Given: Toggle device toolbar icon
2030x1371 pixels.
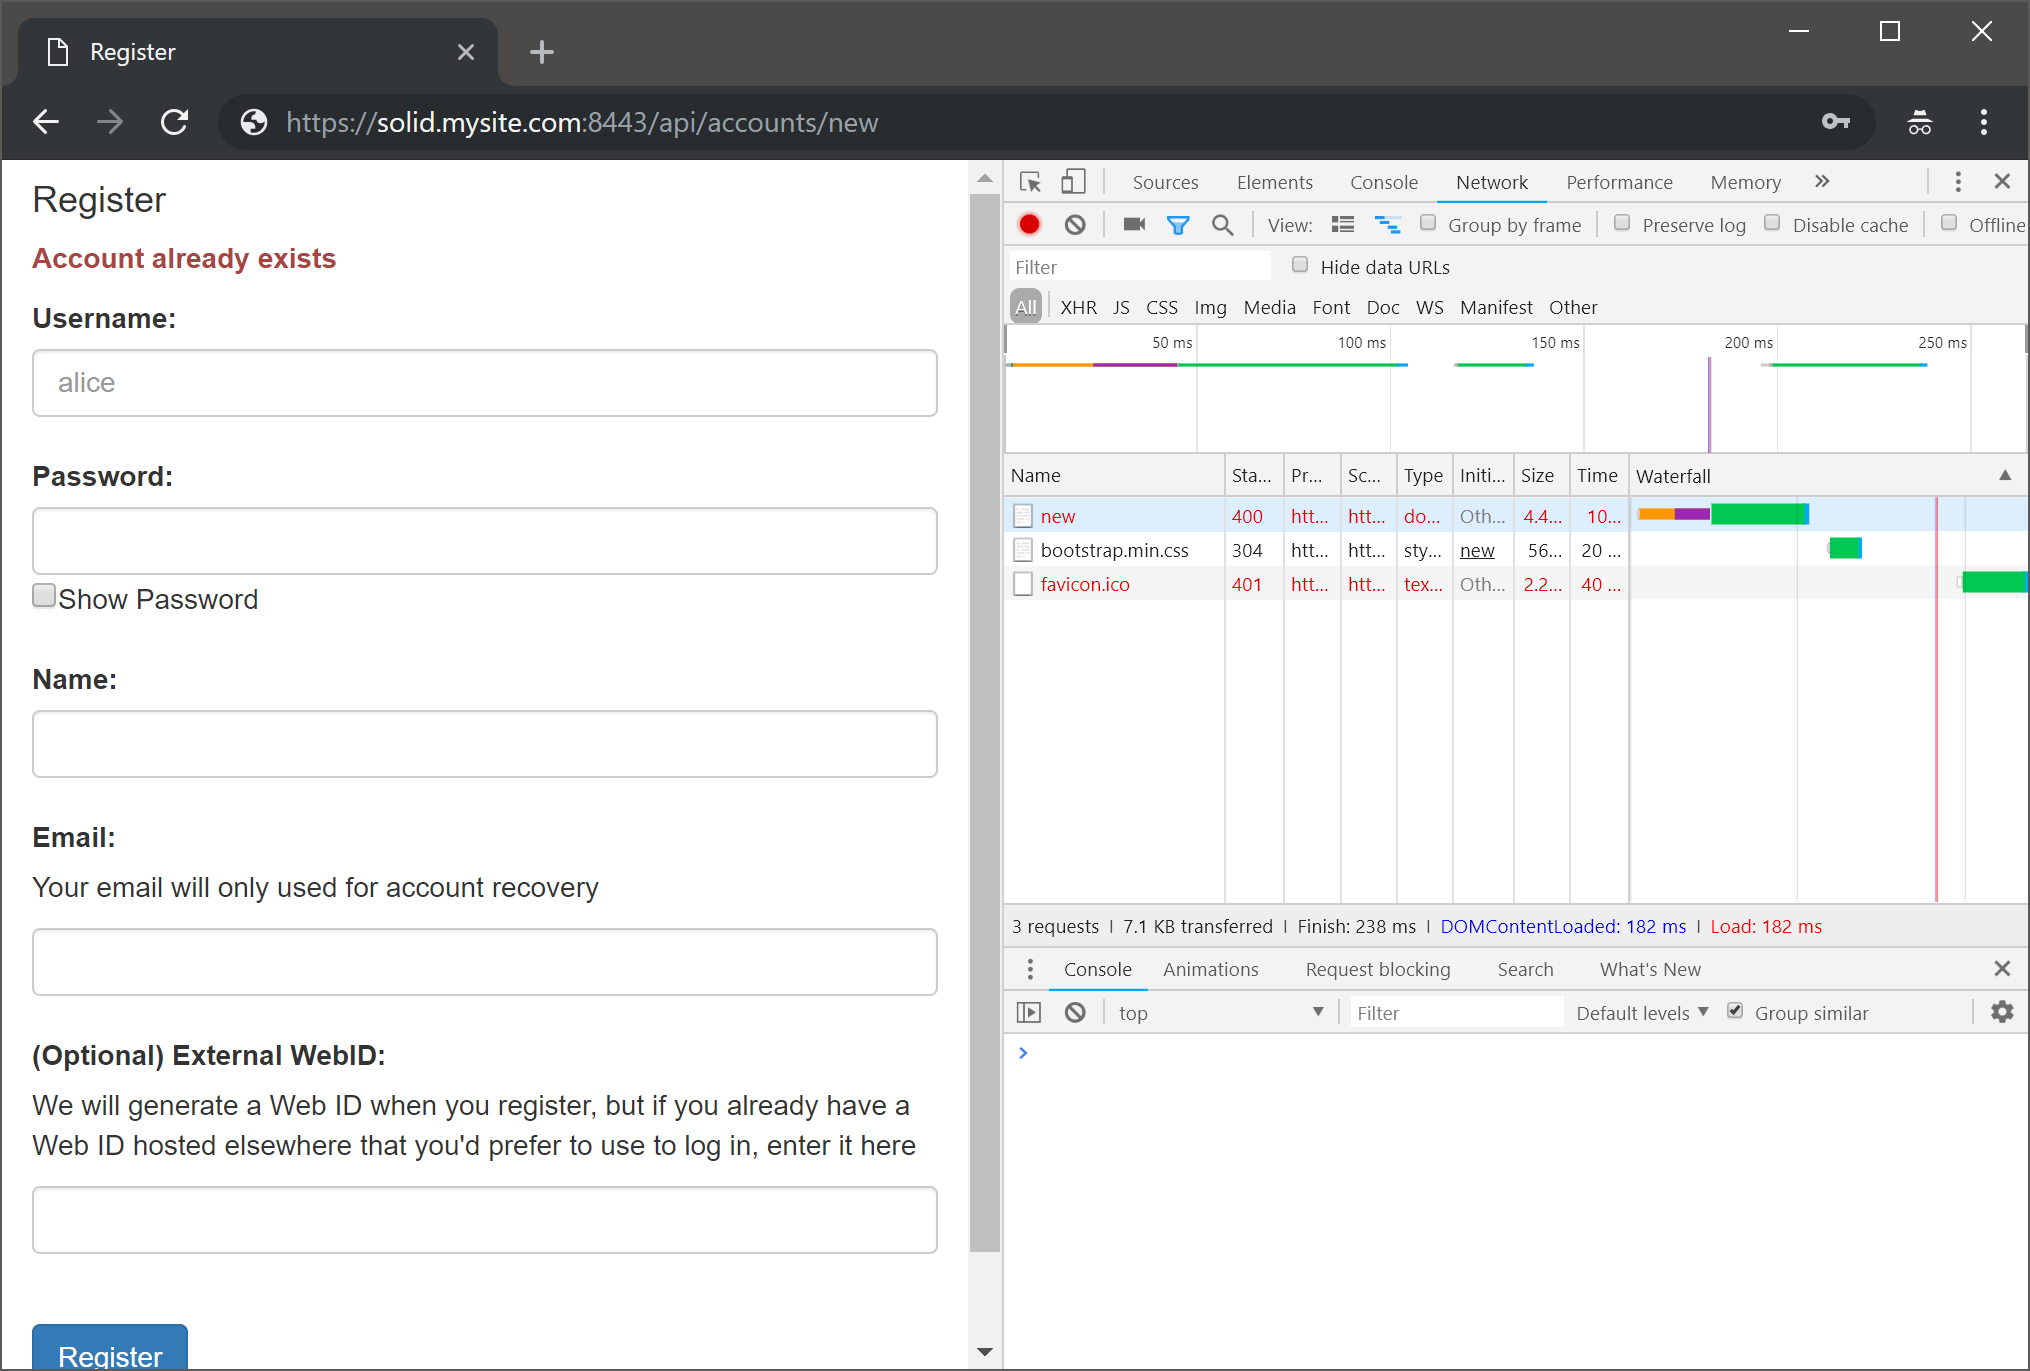Looking at the screenshot, I should 1073,181.
